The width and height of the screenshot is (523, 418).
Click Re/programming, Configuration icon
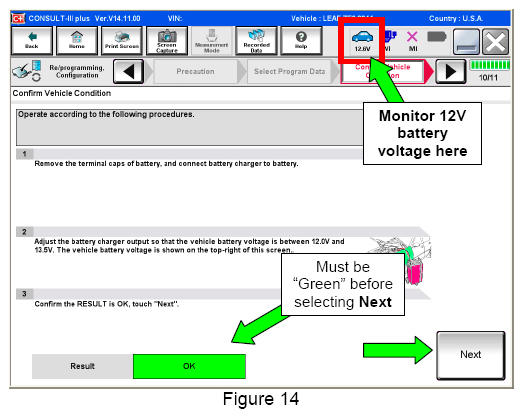27,71
